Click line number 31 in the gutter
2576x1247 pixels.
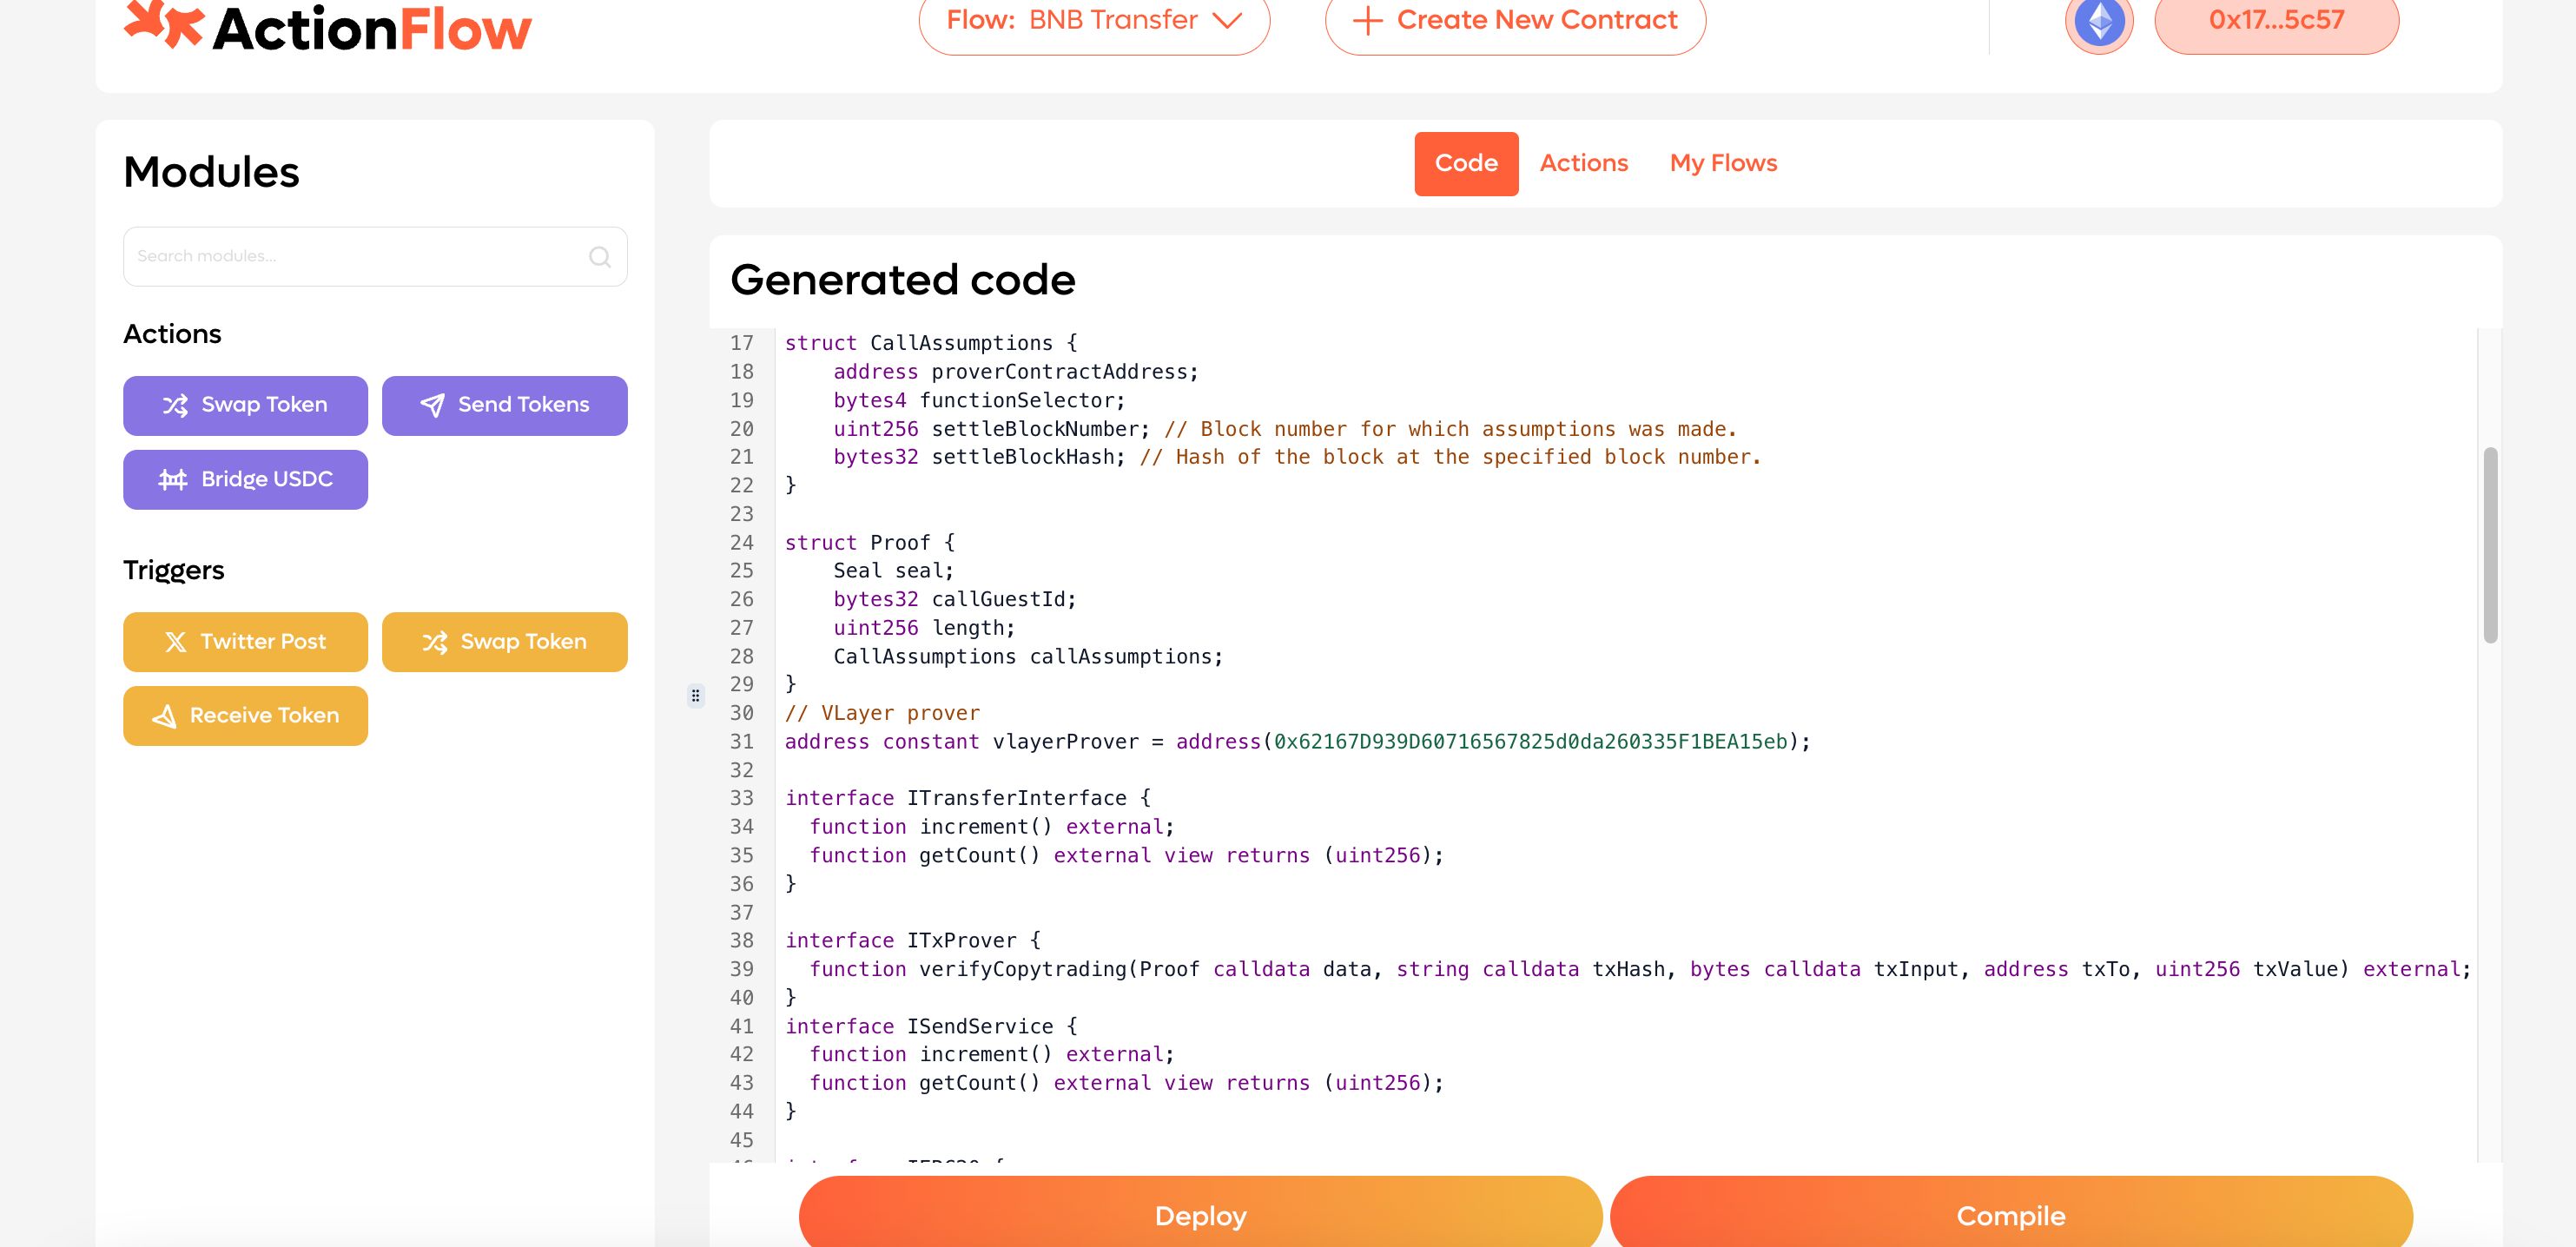click(x=741, y=742)
